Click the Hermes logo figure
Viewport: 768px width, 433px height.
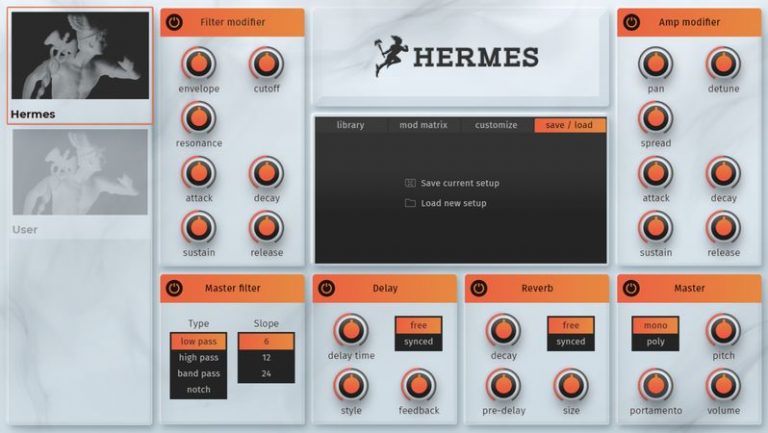tap(391, 57)
